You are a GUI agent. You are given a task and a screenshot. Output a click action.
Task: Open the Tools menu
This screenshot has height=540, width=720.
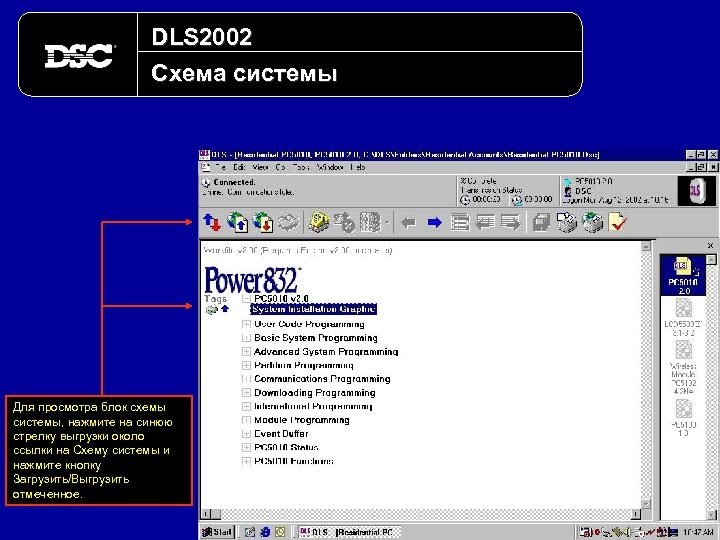pos(301,167)
